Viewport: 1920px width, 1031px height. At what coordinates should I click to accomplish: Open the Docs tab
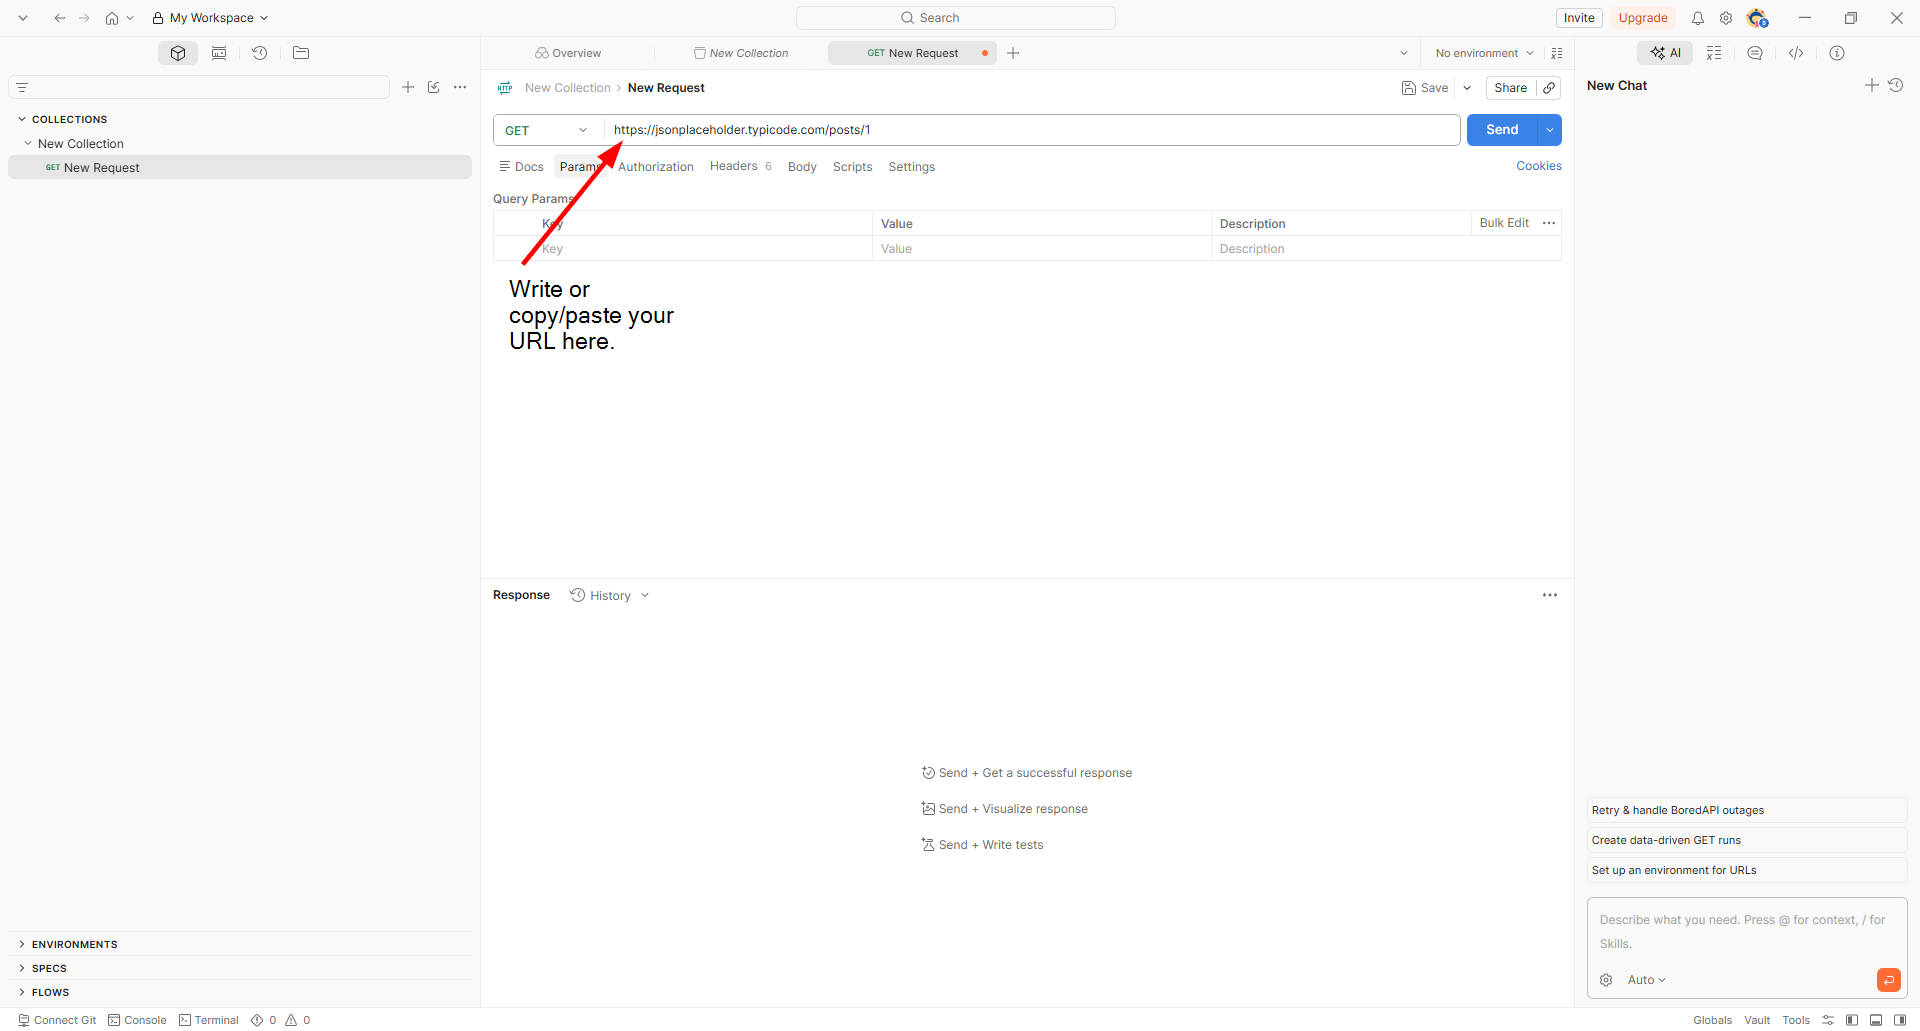point(521,167)
